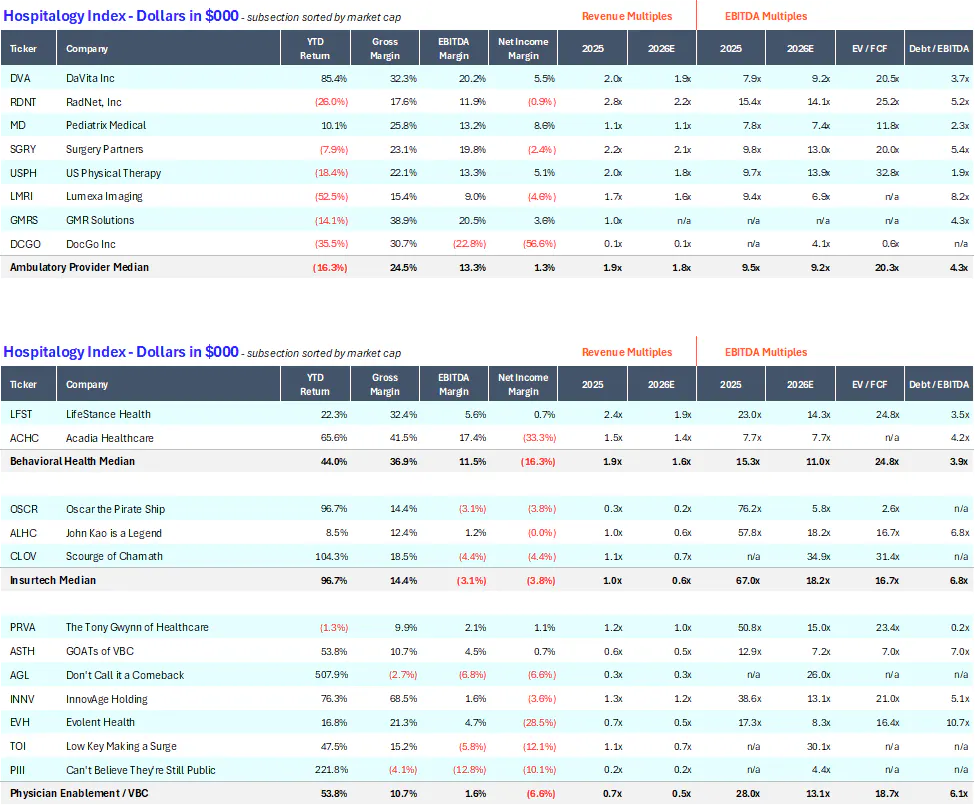
Task: Click InnovAge Holding's 68.5% Gross Margin value
Action: point(404,699)
